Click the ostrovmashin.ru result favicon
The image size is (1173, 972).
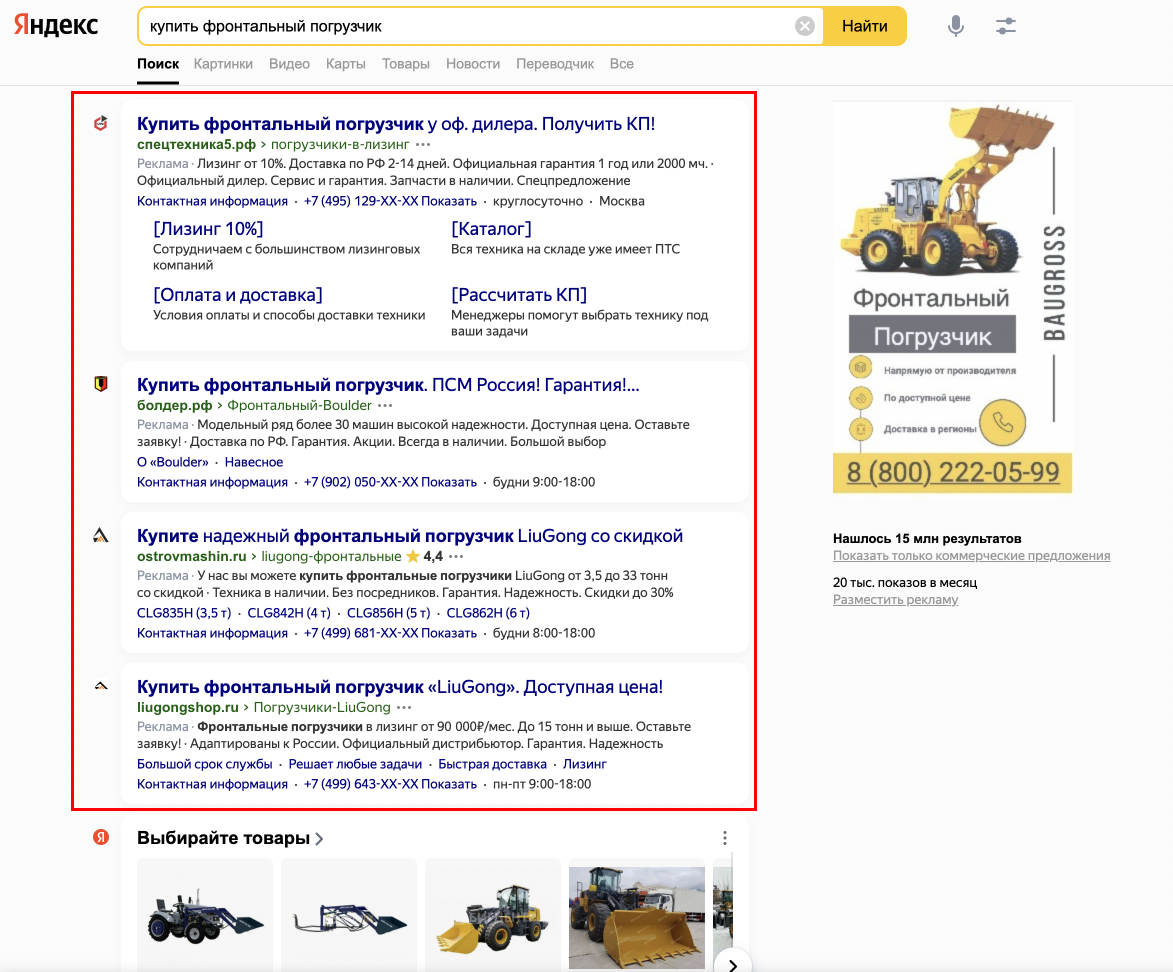coord(101,536)
